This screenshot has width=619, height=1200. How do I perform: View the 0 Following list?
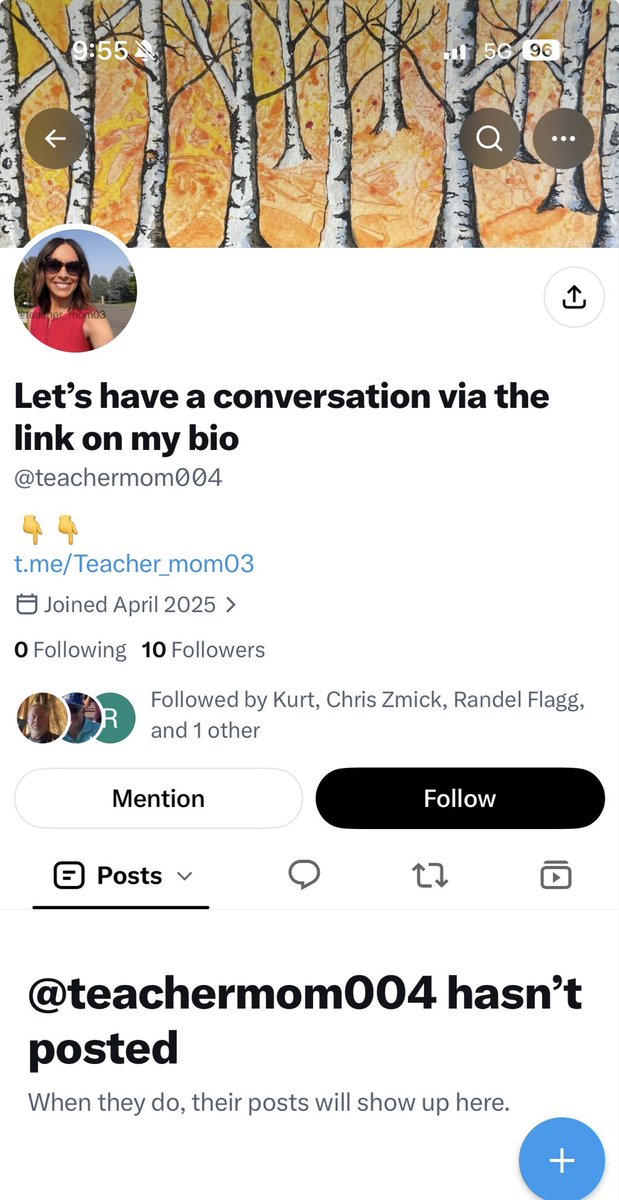click(70, 650)
